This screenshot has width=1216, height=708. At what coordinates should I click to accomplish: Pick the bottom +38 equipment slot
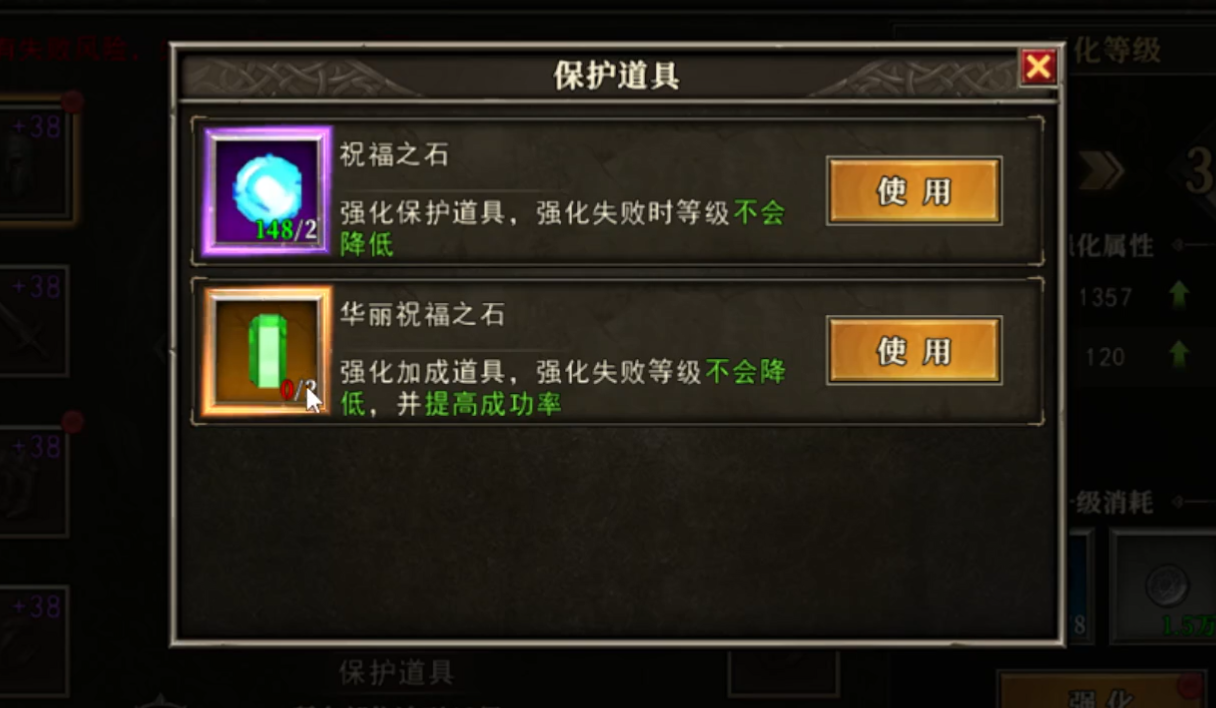coord(32,641)
